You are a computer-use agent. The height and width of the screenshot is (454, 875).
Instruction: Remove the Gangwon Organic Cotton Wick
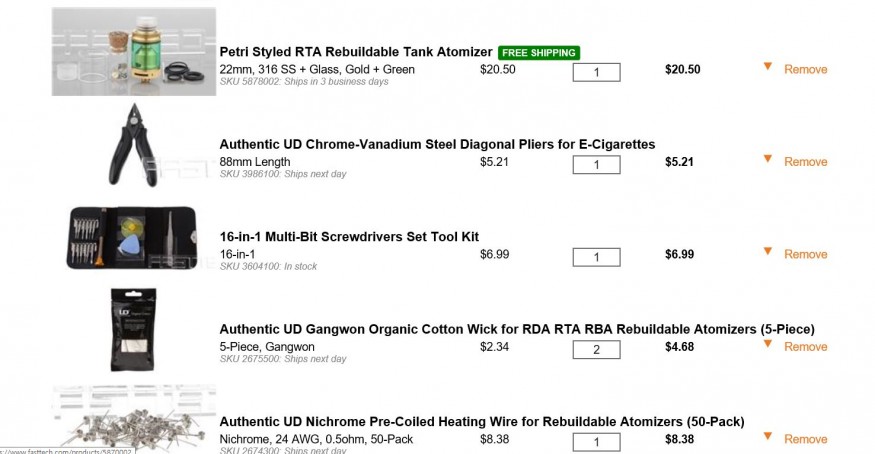pos(805,347)
